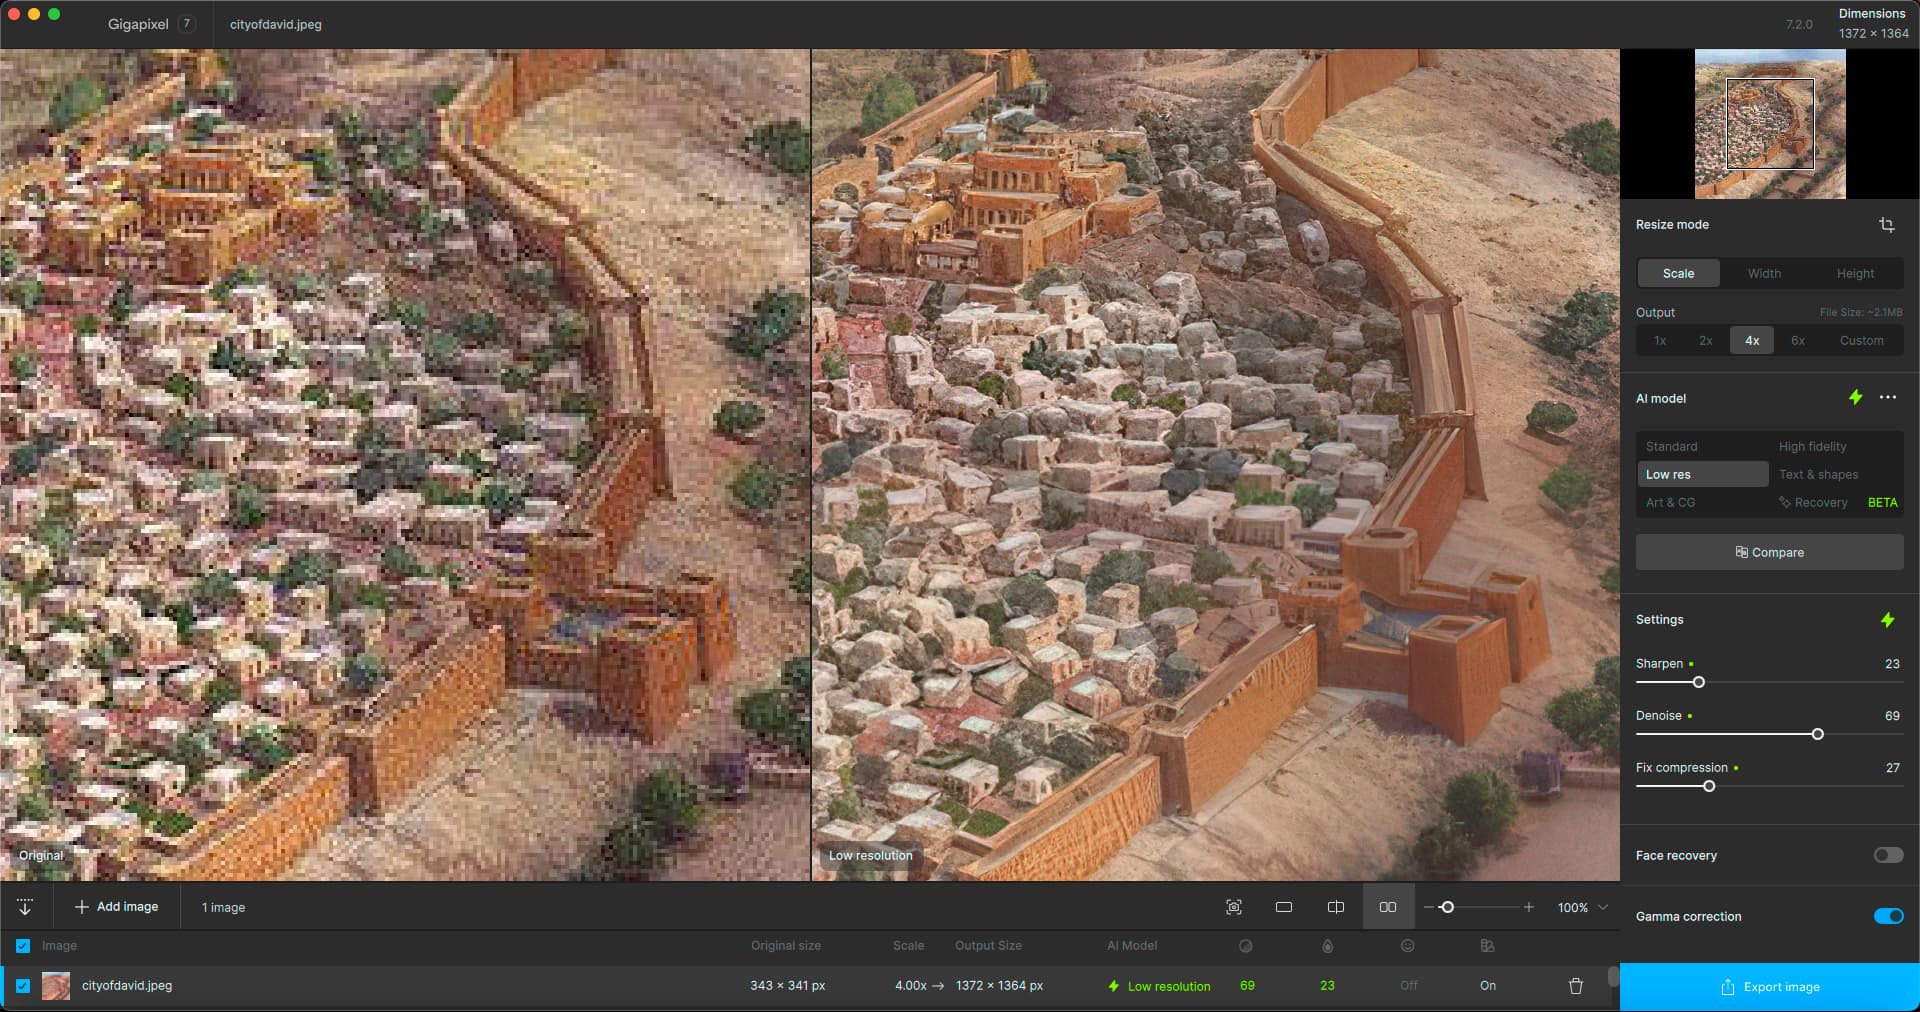The width and height of the screenshot is (1920, 1012).
Task: Click the Export image button
Action: [x=1769, y=987]
